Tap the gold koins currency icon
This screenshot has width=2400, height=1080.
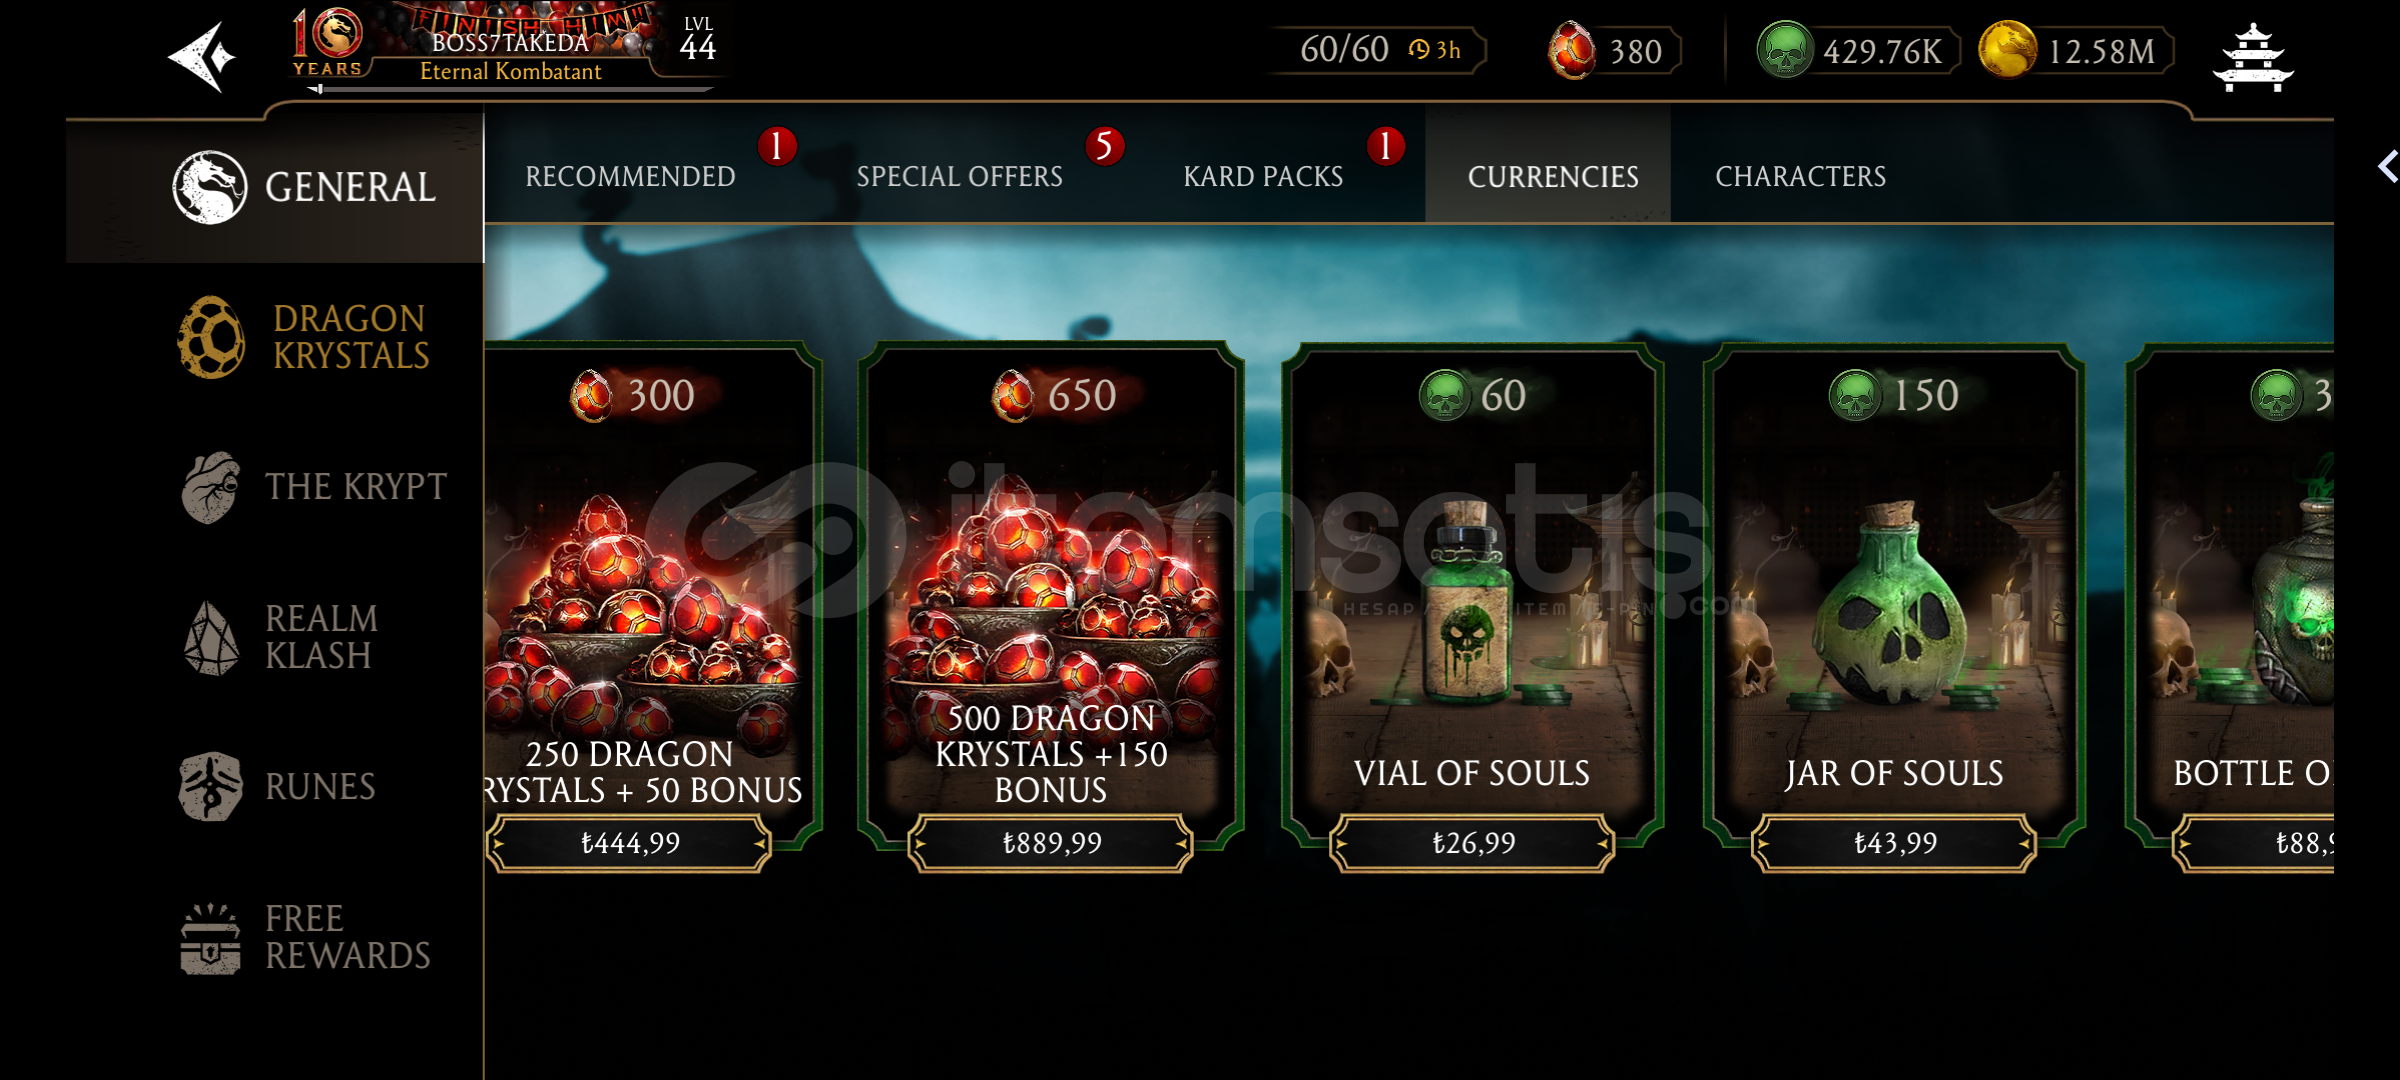pyautogui.click(x=2007, y=50)
